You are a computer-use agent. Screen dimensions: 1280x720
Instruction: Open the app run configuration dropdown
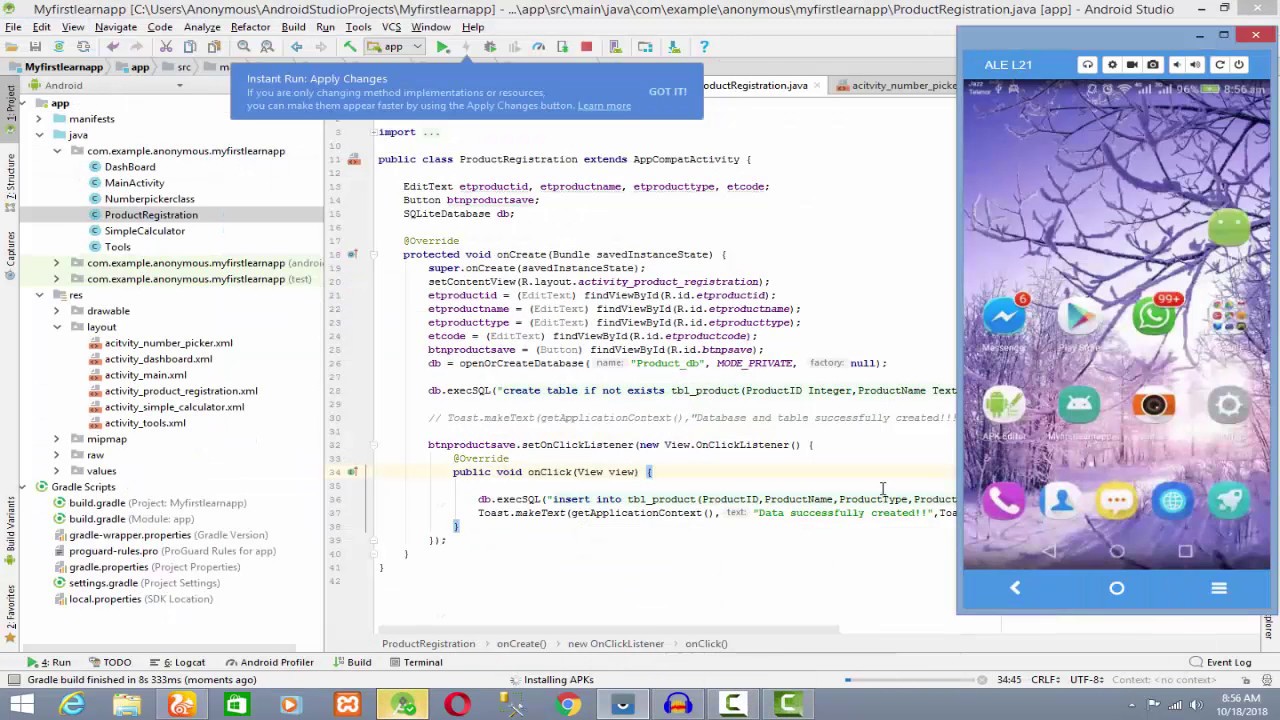393,47
